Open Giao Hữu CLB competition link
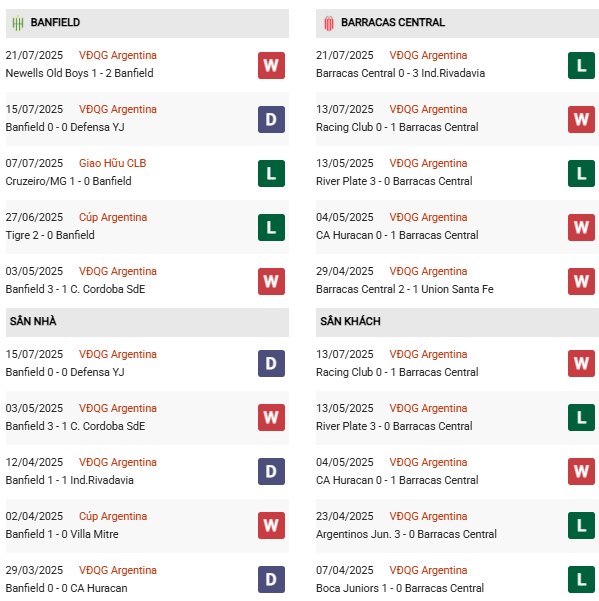599x601 pixels. 112,163
